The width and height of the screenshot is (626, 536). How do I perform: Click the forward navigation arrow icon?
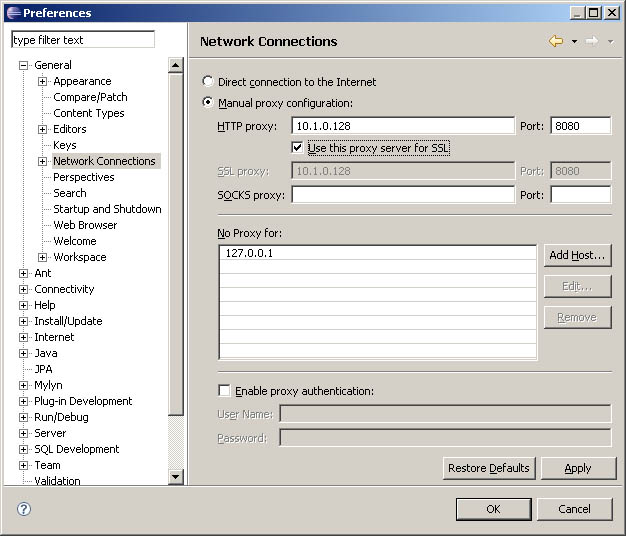[x=591, y=41]
